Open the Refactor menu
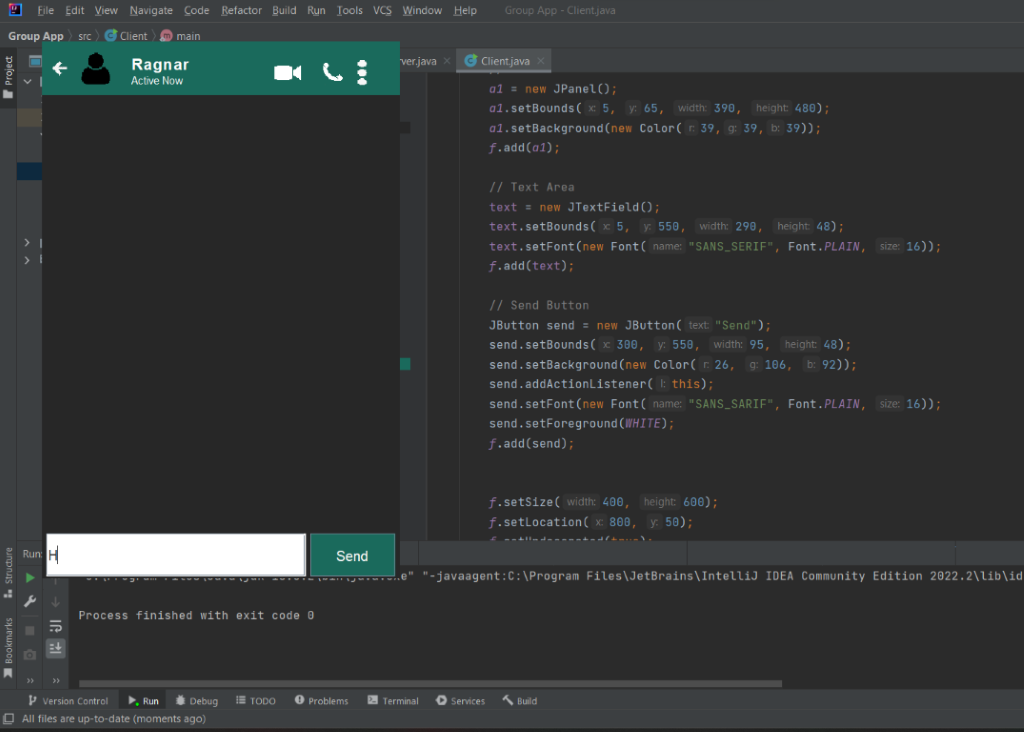 (x=241, y=10)
